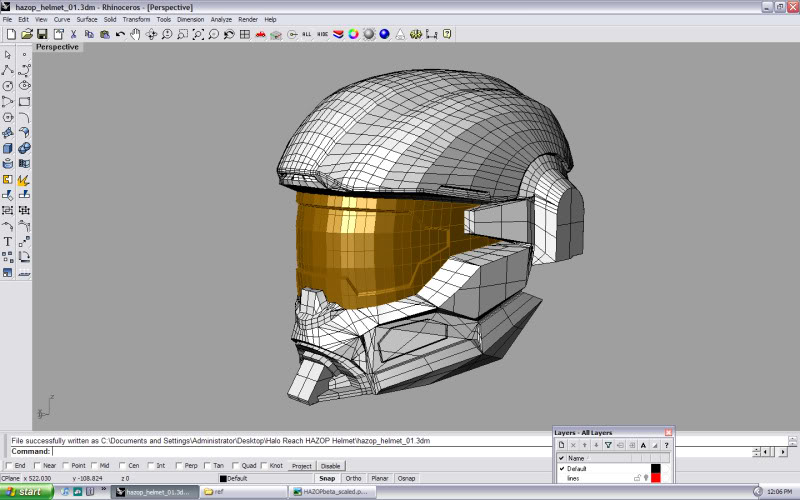800x500 pixels.
Task: Open the Transform menu
Action: click(136, 19)
